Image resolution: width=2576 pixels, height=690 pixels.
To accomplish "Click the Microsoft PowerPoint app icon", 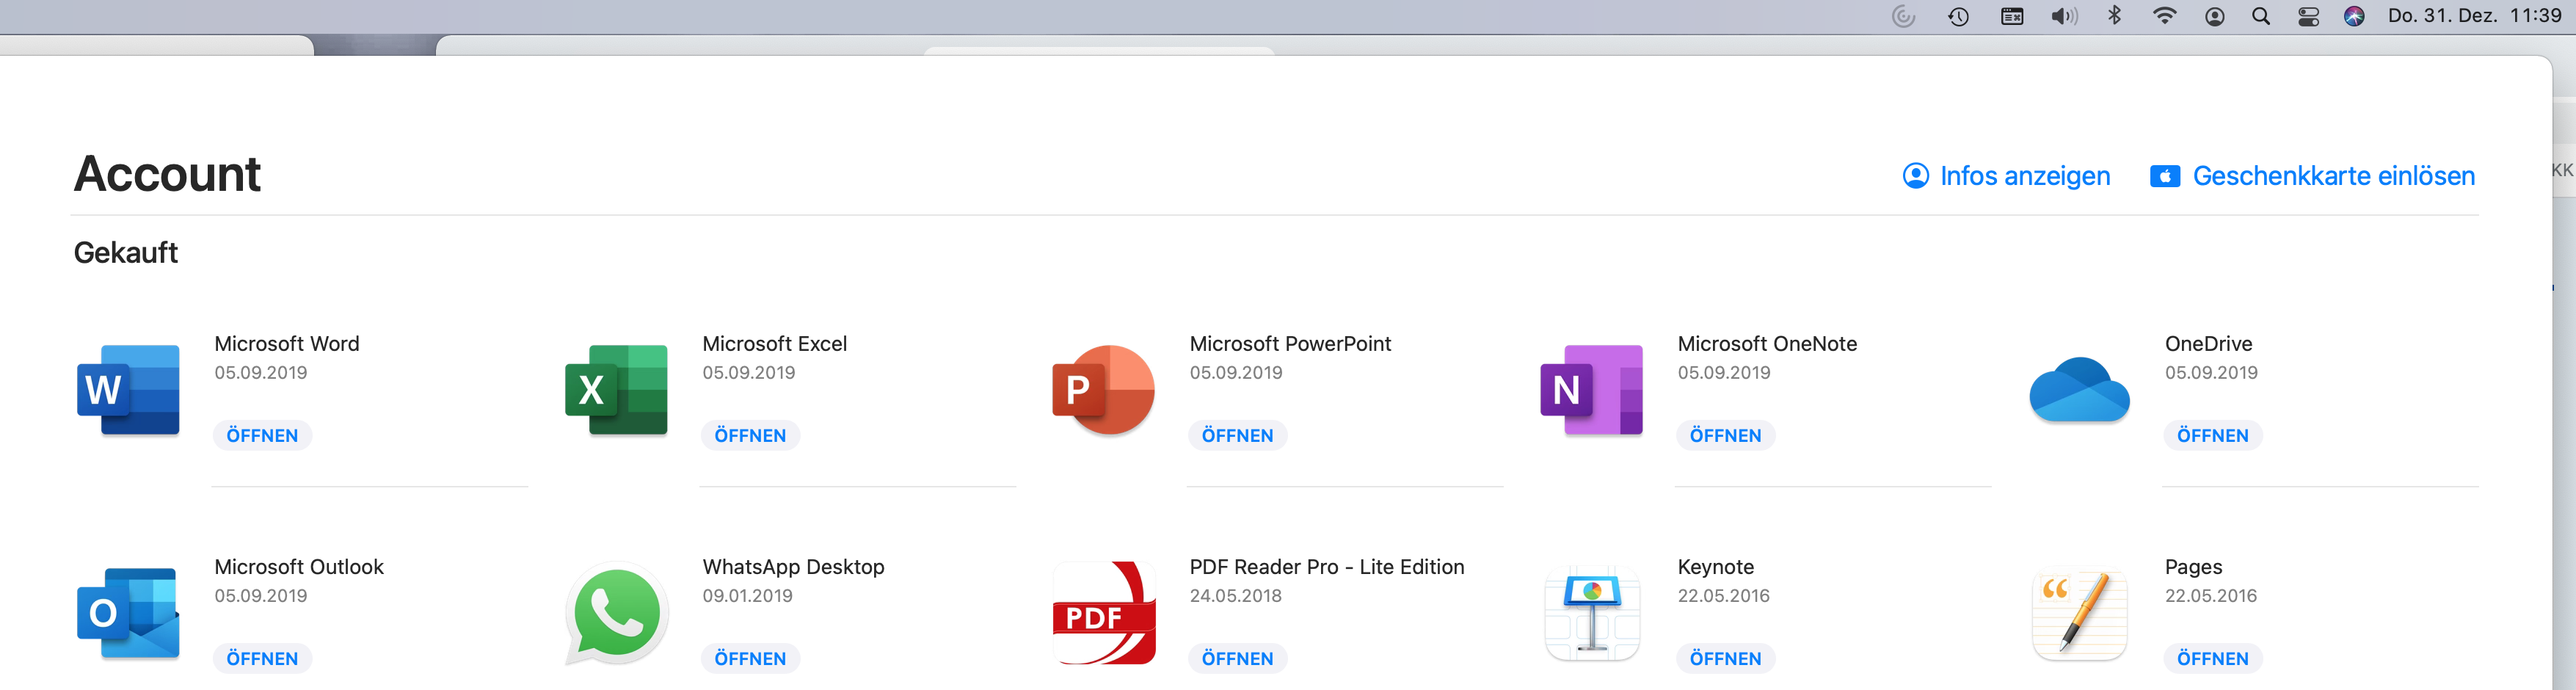I will tap(1103, 390).
